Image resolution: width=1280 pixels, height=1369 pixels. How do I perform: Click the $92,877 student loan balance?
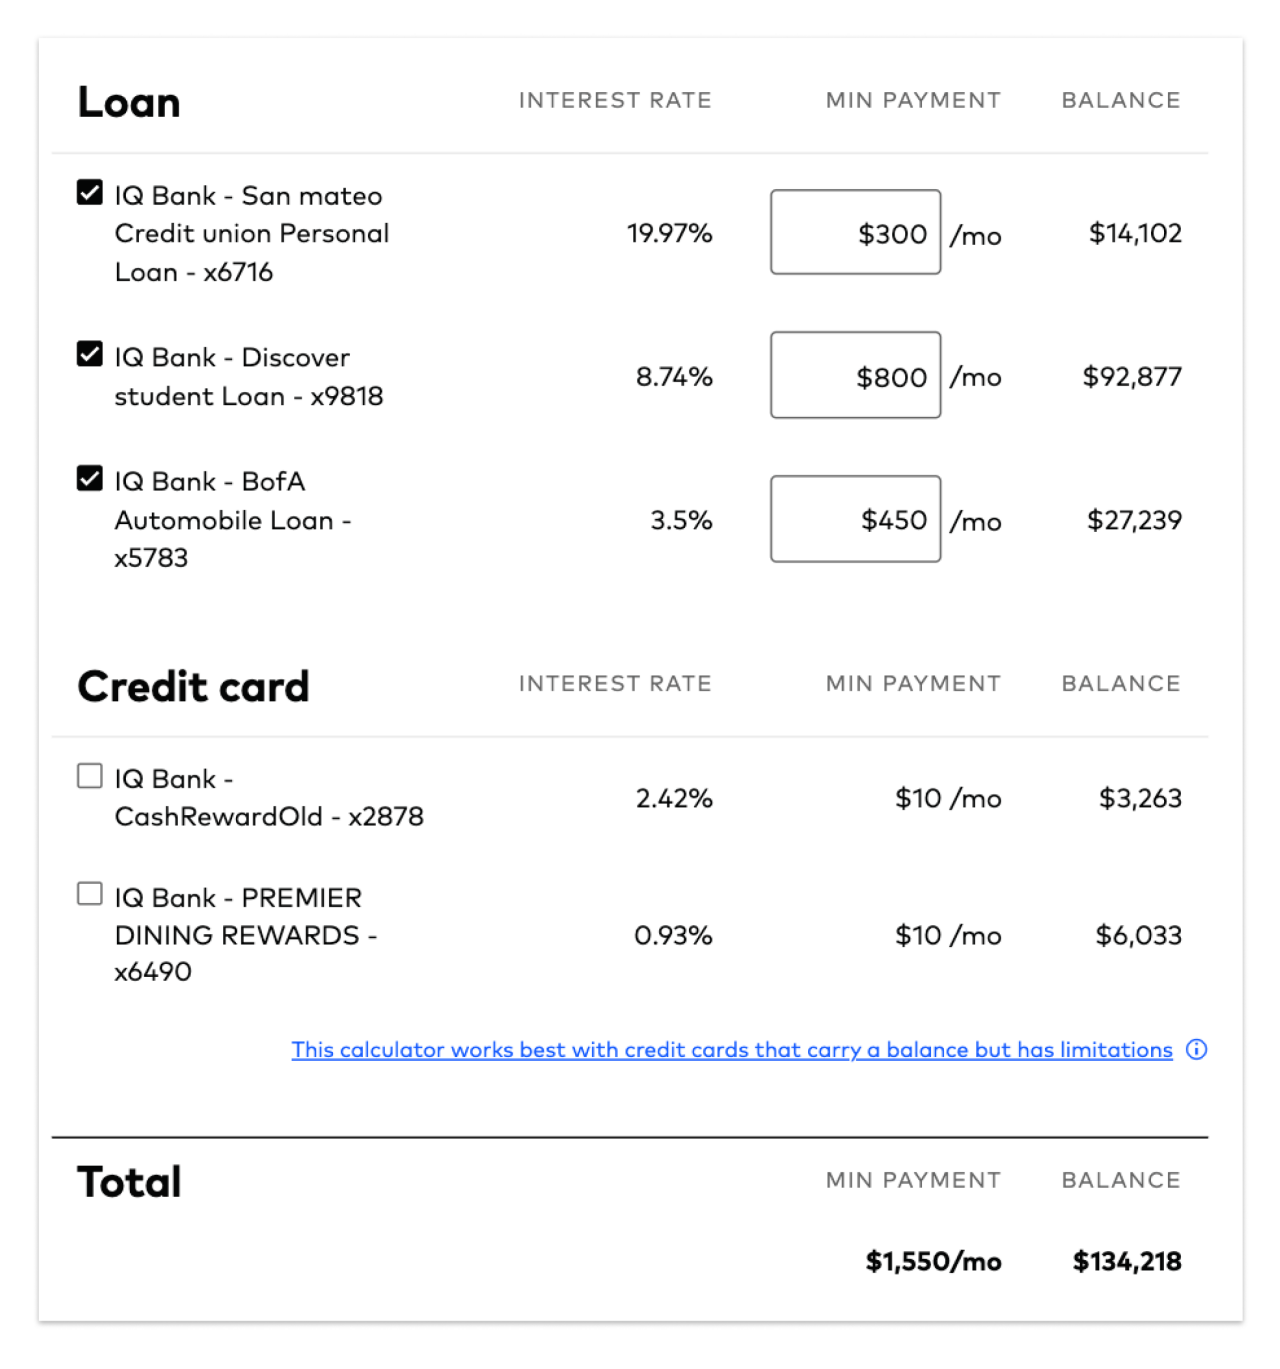coord(1132,377)
